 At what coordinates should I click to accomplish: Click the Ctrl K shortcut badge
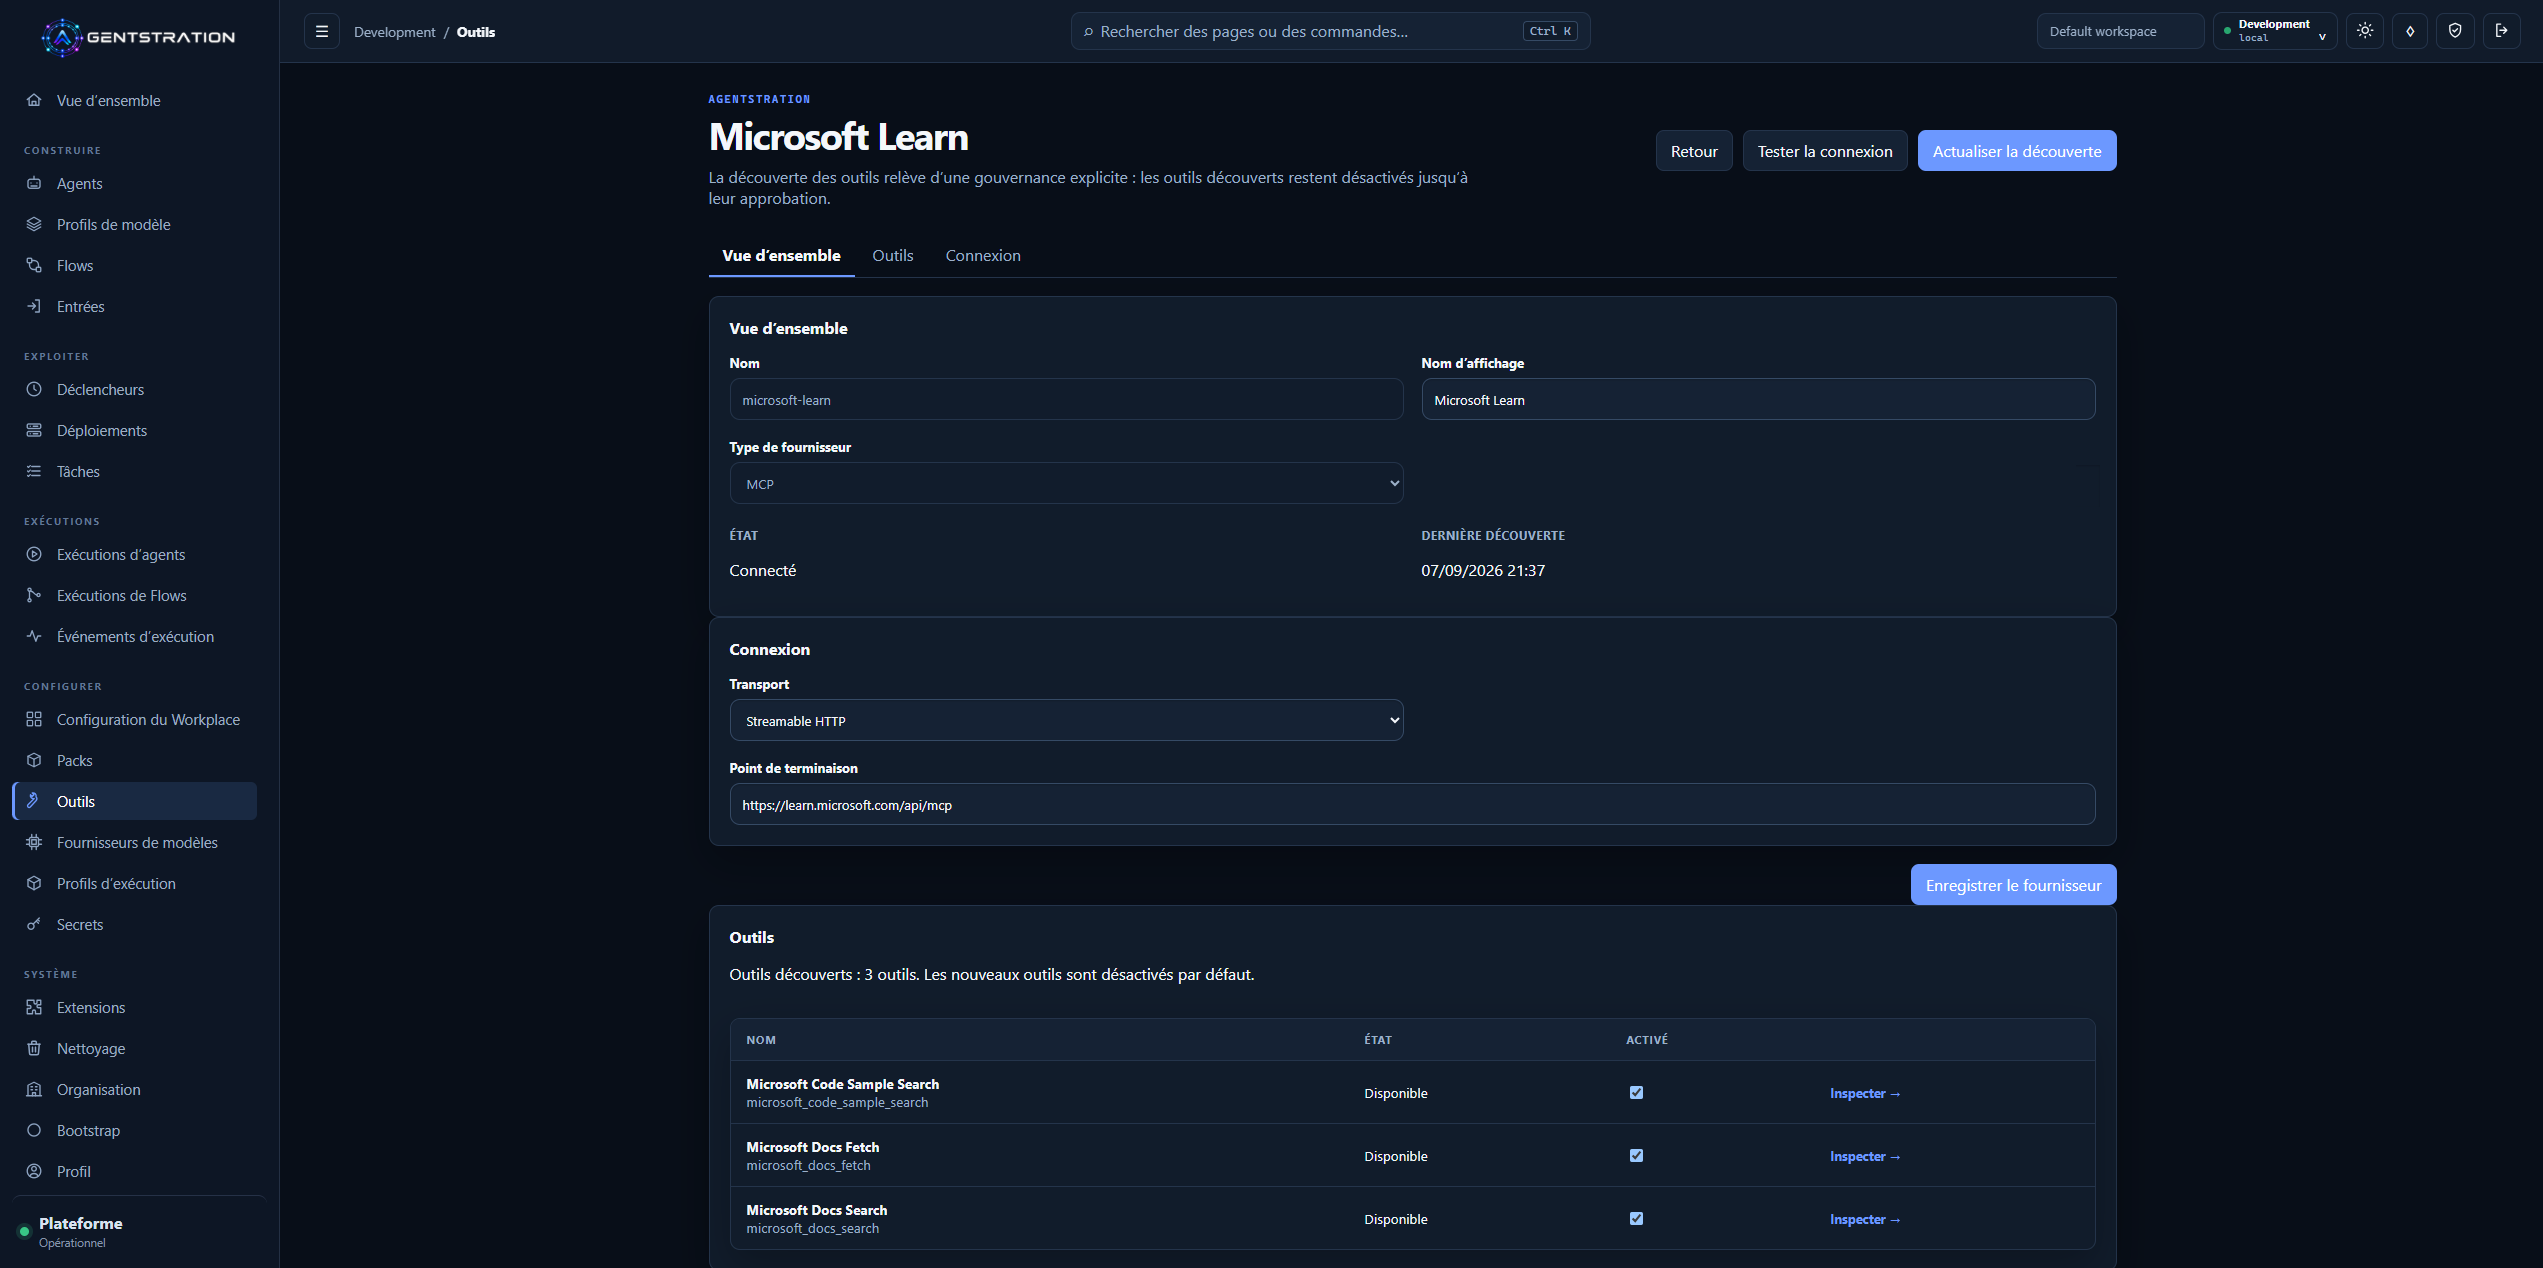coord(1550,31)
